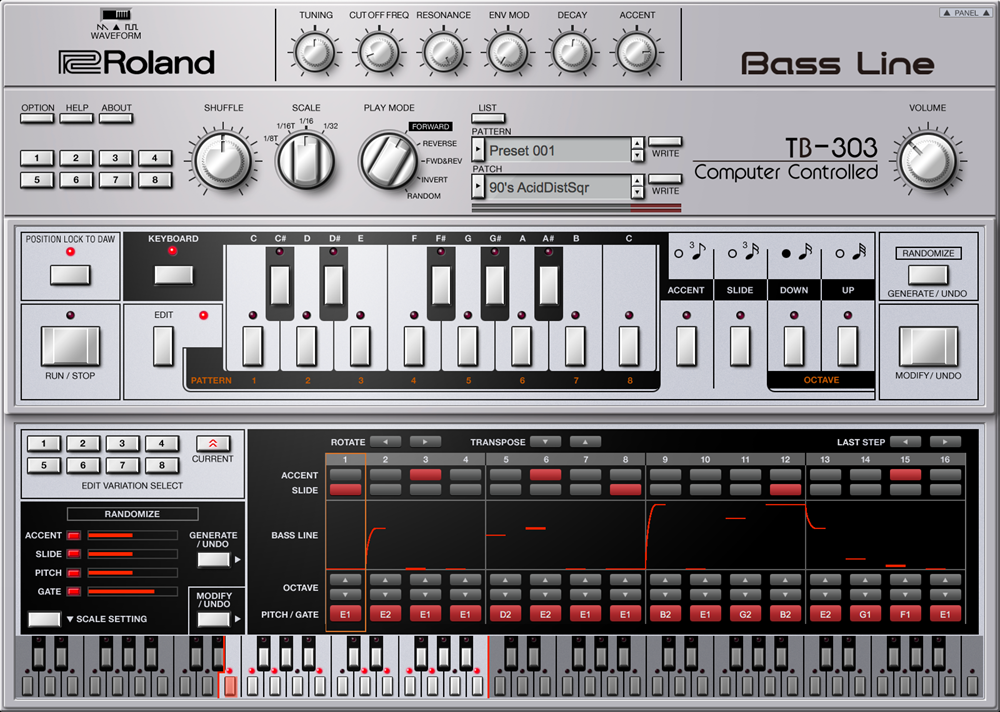This screenshot has height=712, width=1000.
Task: Open the Help menu button
Action: point(77,118)
